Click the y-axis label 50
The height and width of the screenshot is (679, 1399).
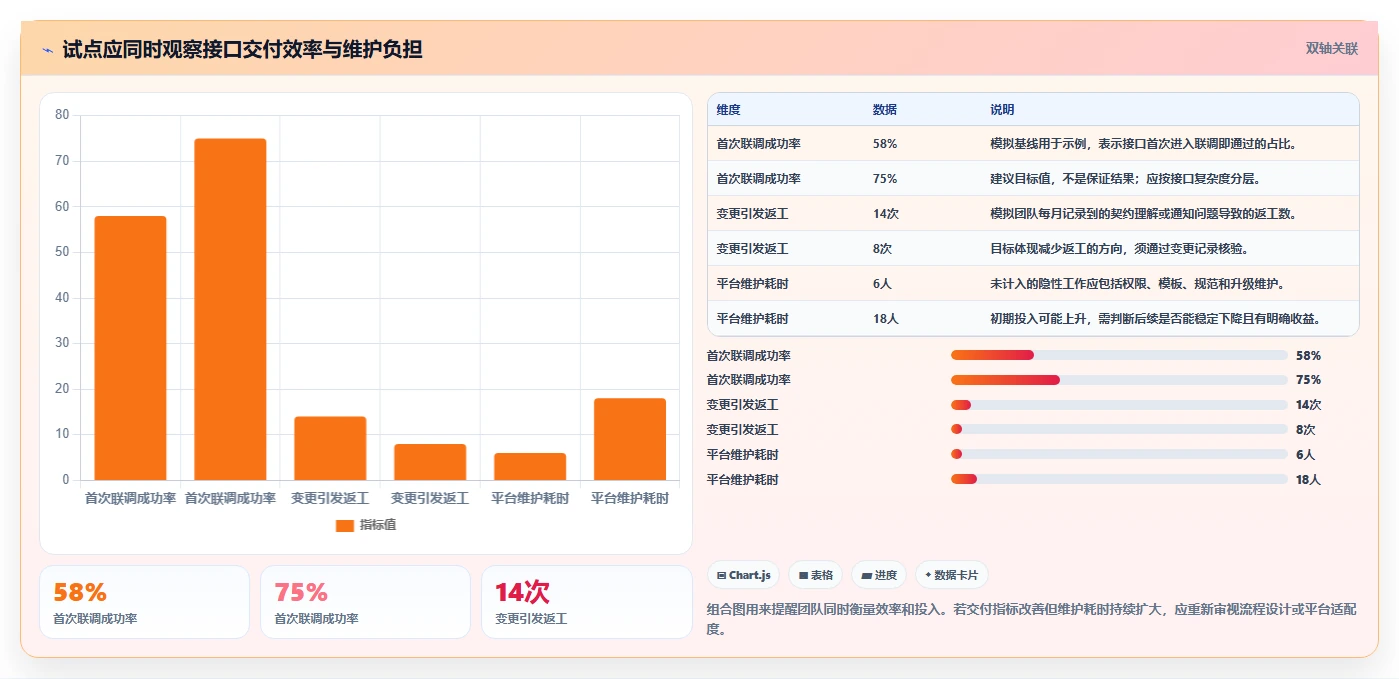coord(62,252)
